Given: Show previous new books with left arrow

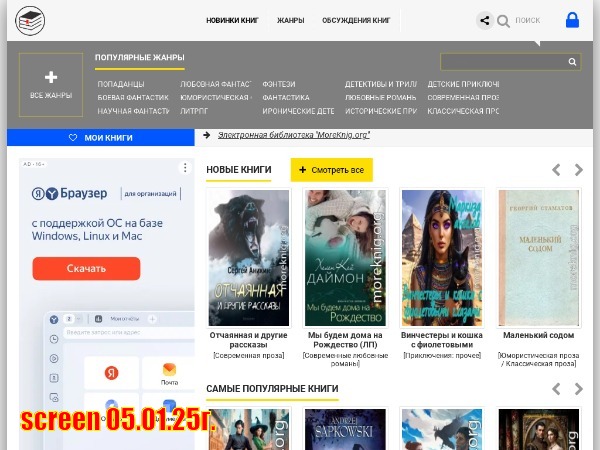Looking at the screenshot, I should pos(556,170).
